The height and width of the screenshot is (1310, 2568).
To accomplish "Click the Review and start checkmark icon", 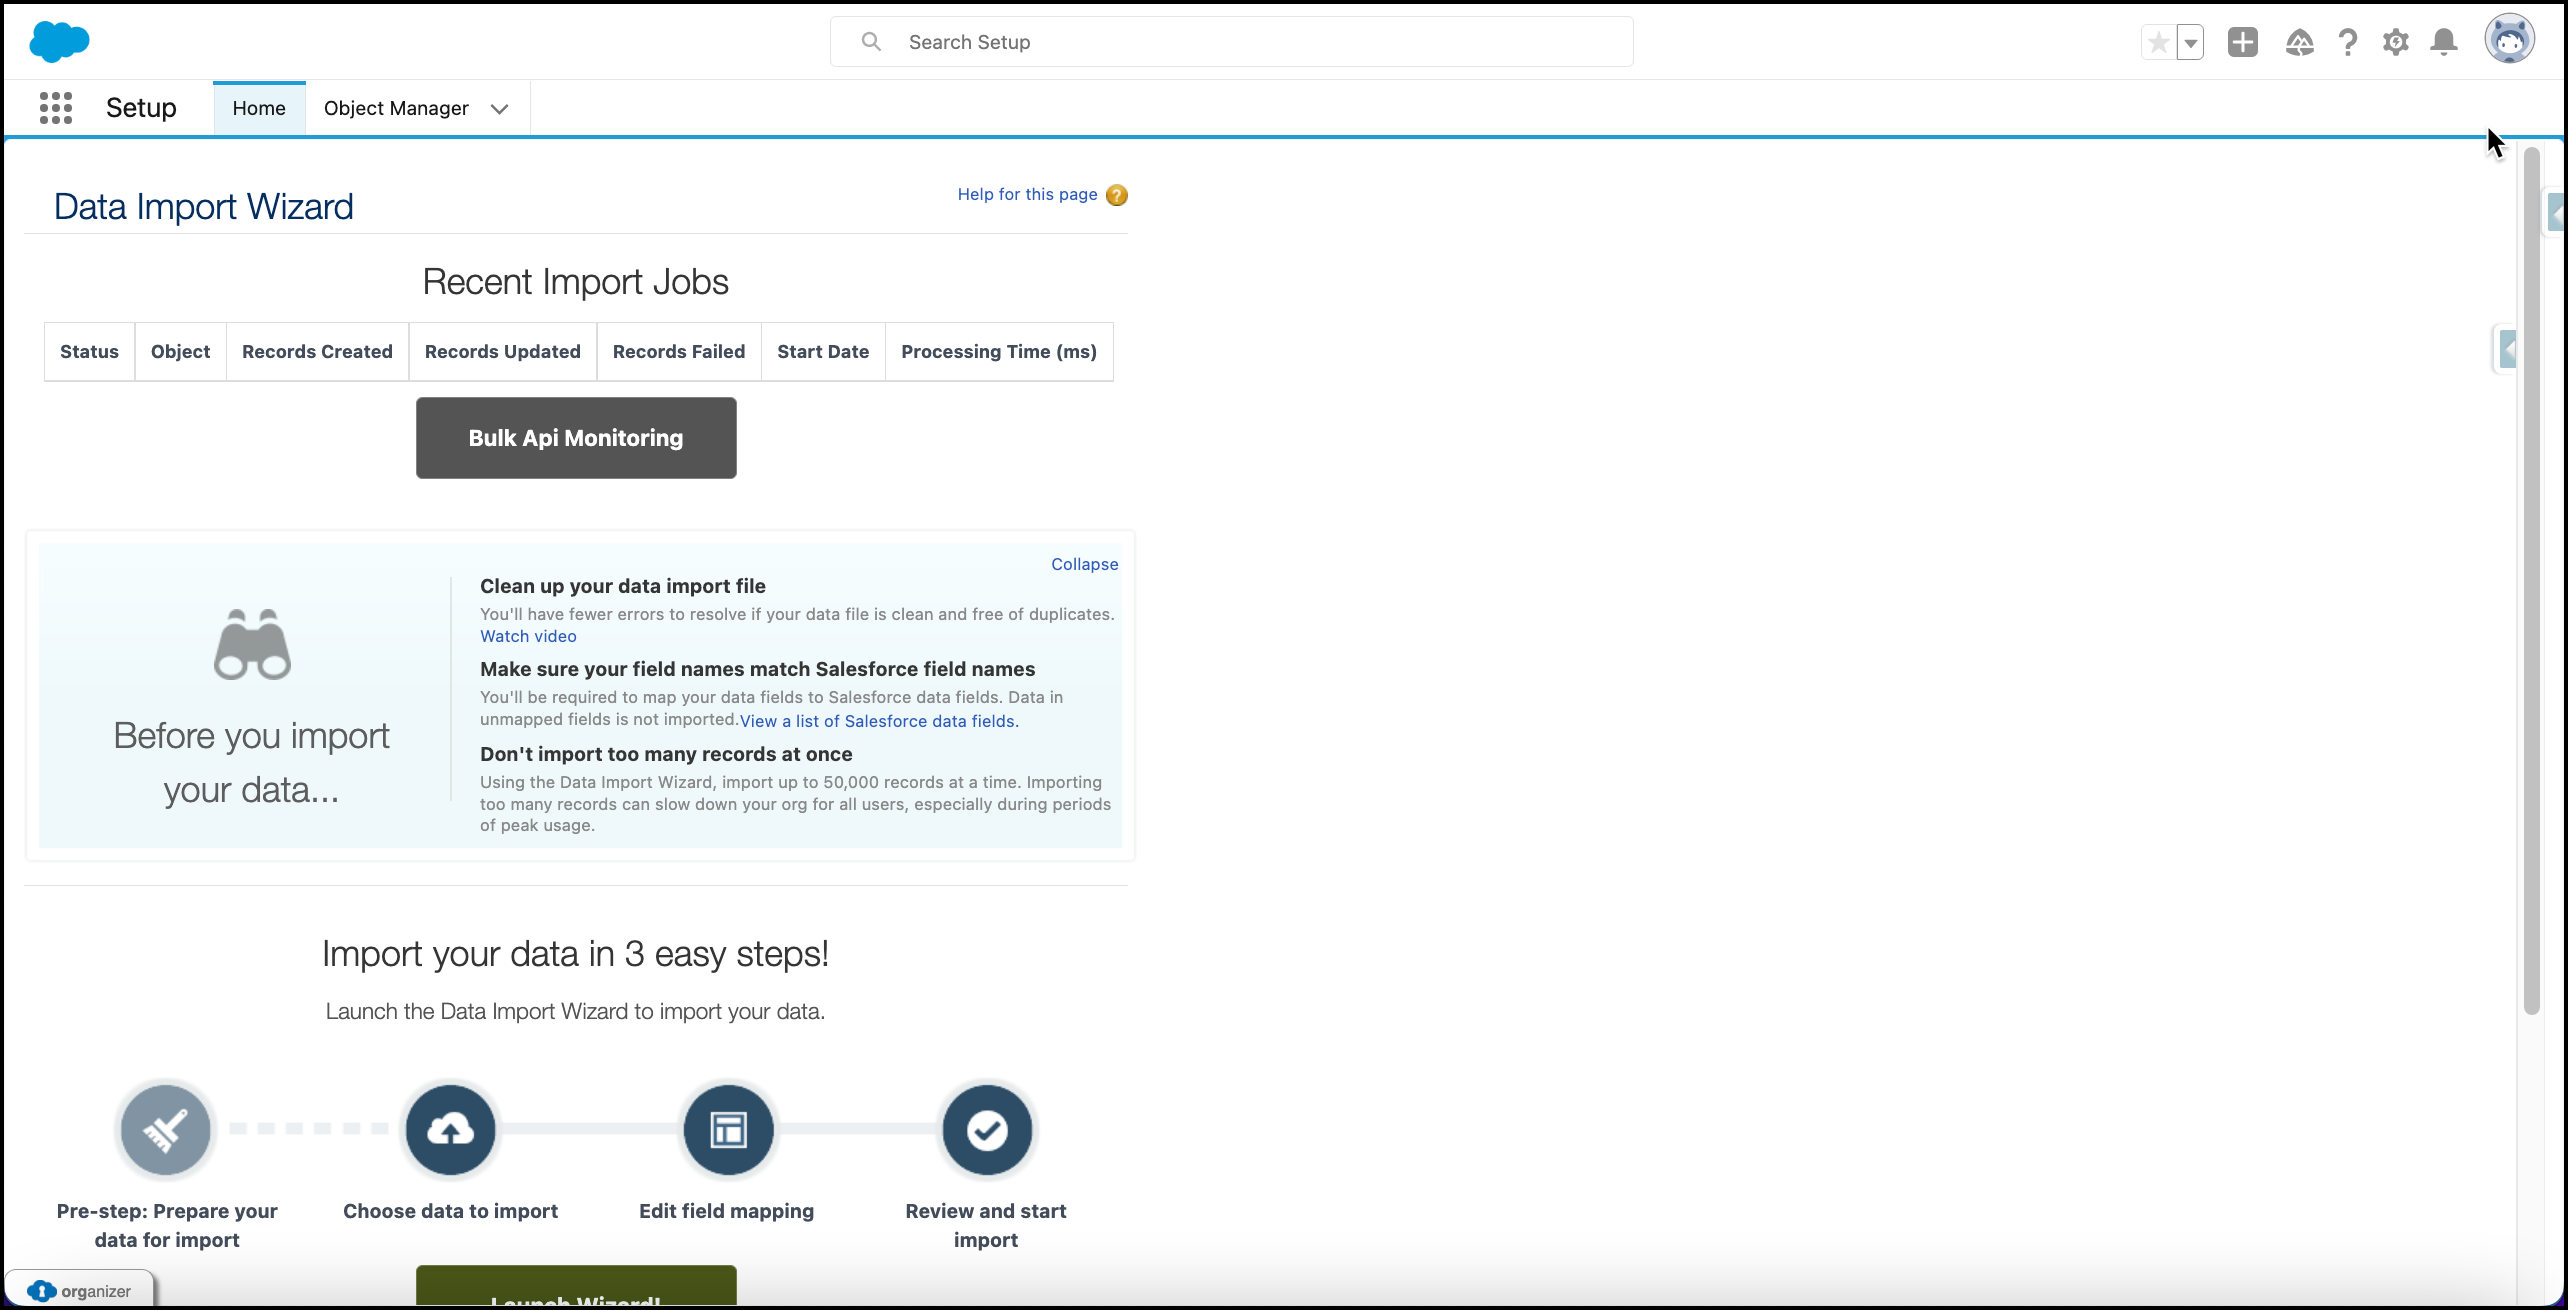I will tap(987, 1130).
